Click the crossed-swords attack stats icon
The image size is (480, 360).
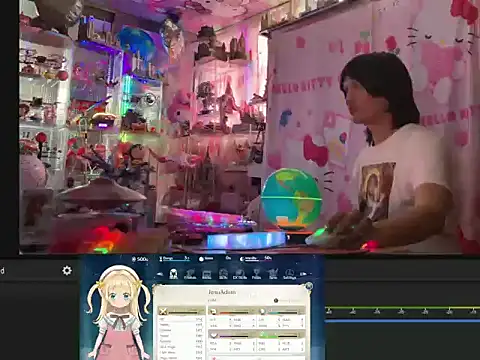163,311
